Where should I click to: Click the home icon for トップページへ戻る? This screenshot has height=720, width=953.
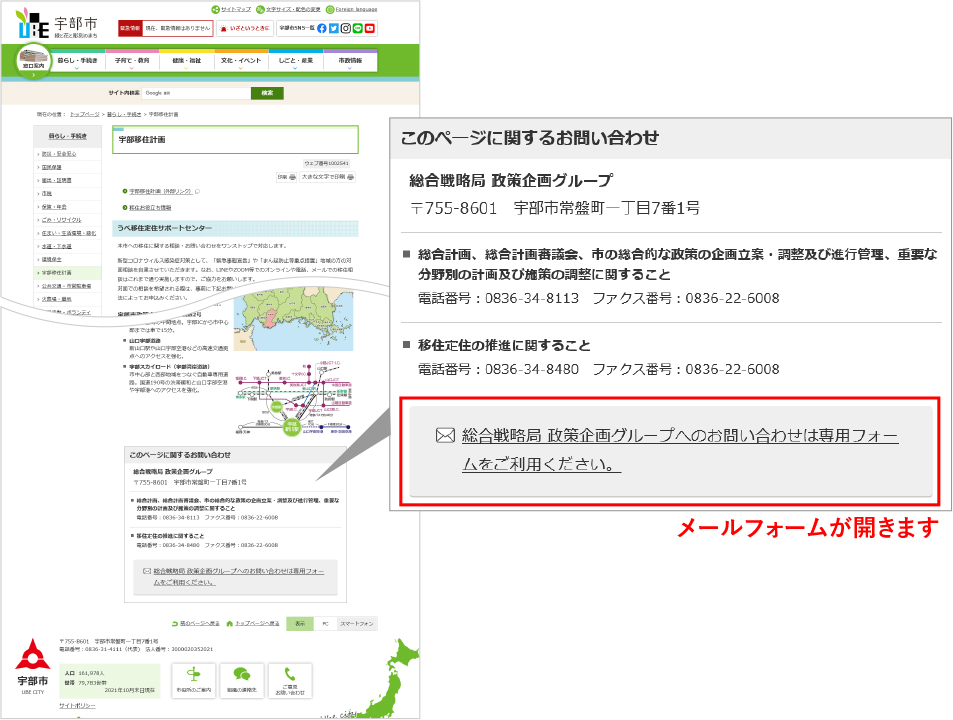click(x=230, y=623)
